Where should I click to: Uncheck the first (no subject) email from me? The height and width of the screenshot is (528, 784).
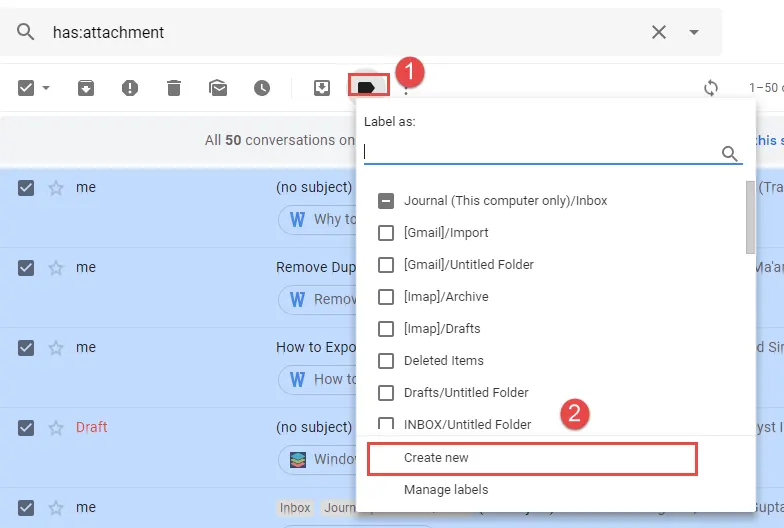point(26,188)
